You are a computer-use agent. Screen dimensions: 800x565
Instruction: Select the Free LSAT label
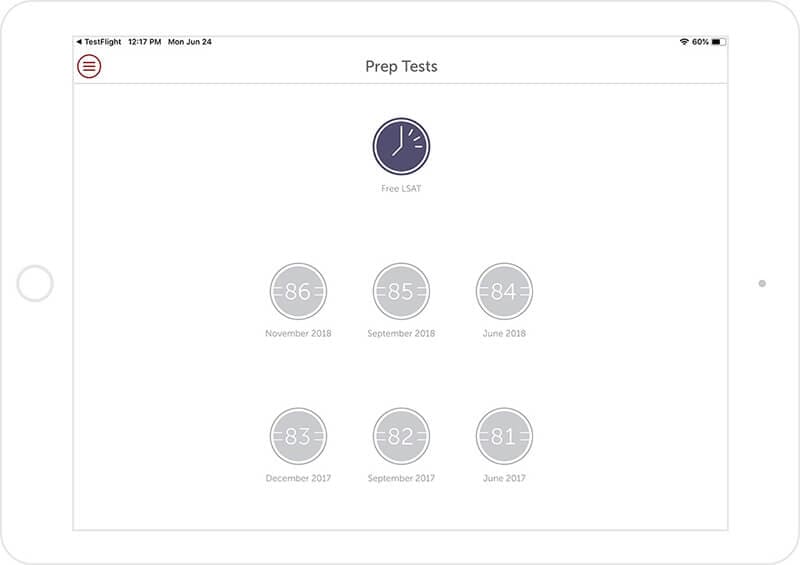pos(401,188)
